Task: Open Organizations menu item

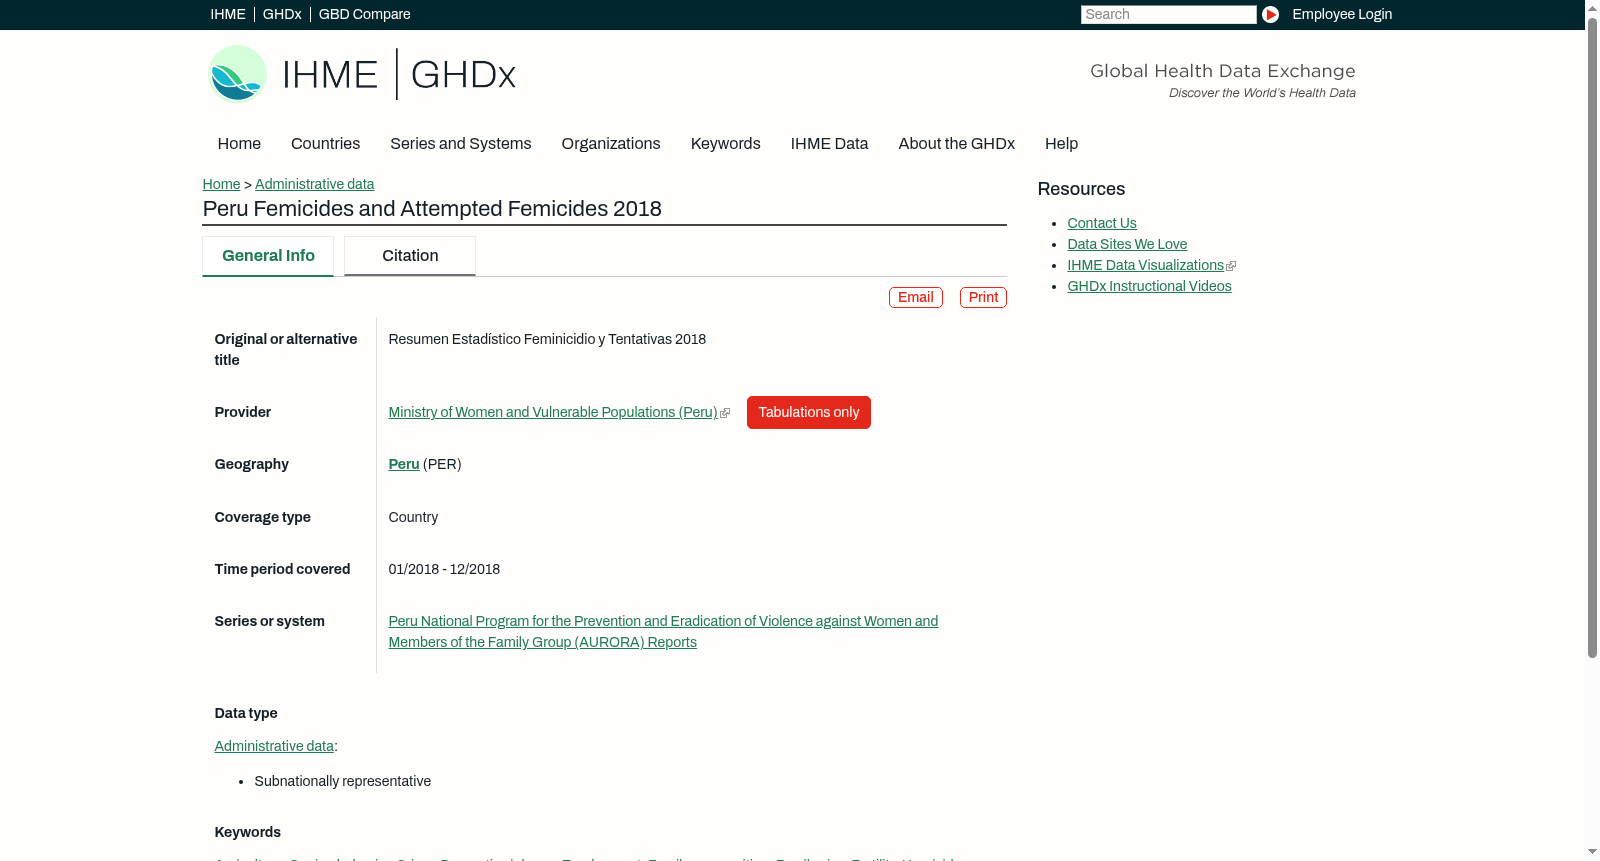Action: point(611,144)
